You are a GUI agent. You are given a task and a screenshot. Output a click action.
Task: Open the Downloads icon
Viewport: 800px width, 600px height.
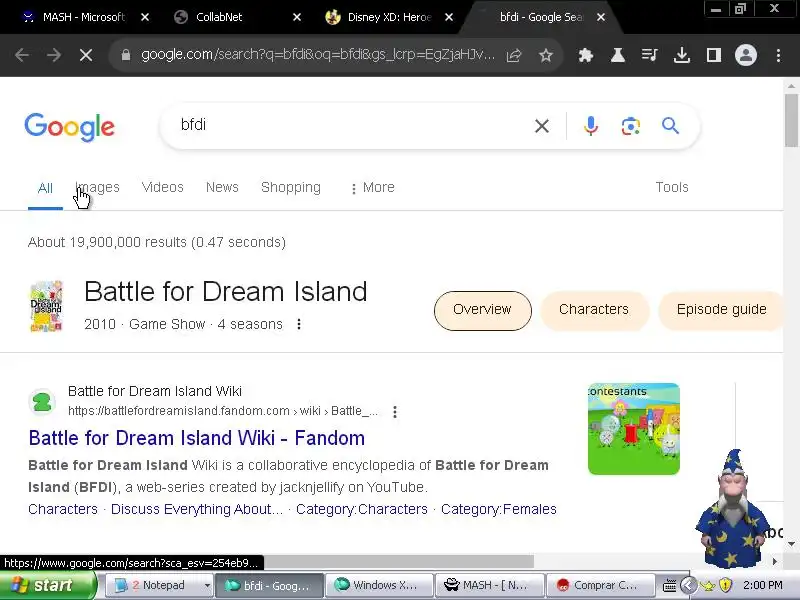coord(682,55)
